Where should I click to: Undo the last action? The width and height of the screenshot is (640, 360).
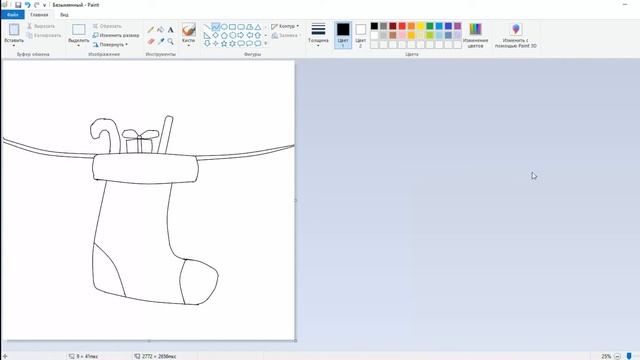click(x=27, y=5)
